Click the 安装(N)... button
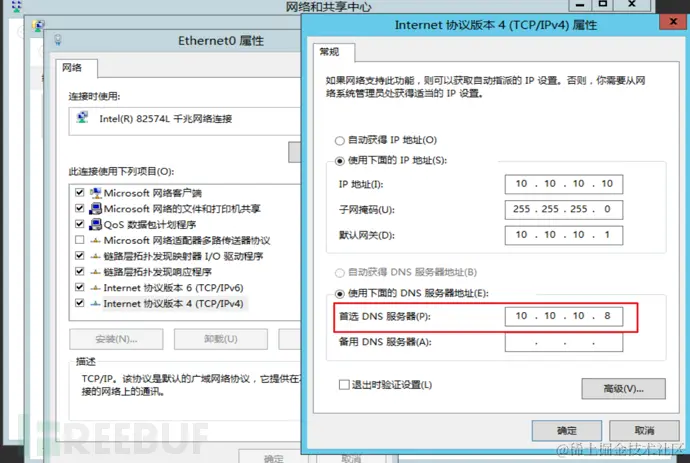Screen dimensions: 690x463 pos(116,339)
